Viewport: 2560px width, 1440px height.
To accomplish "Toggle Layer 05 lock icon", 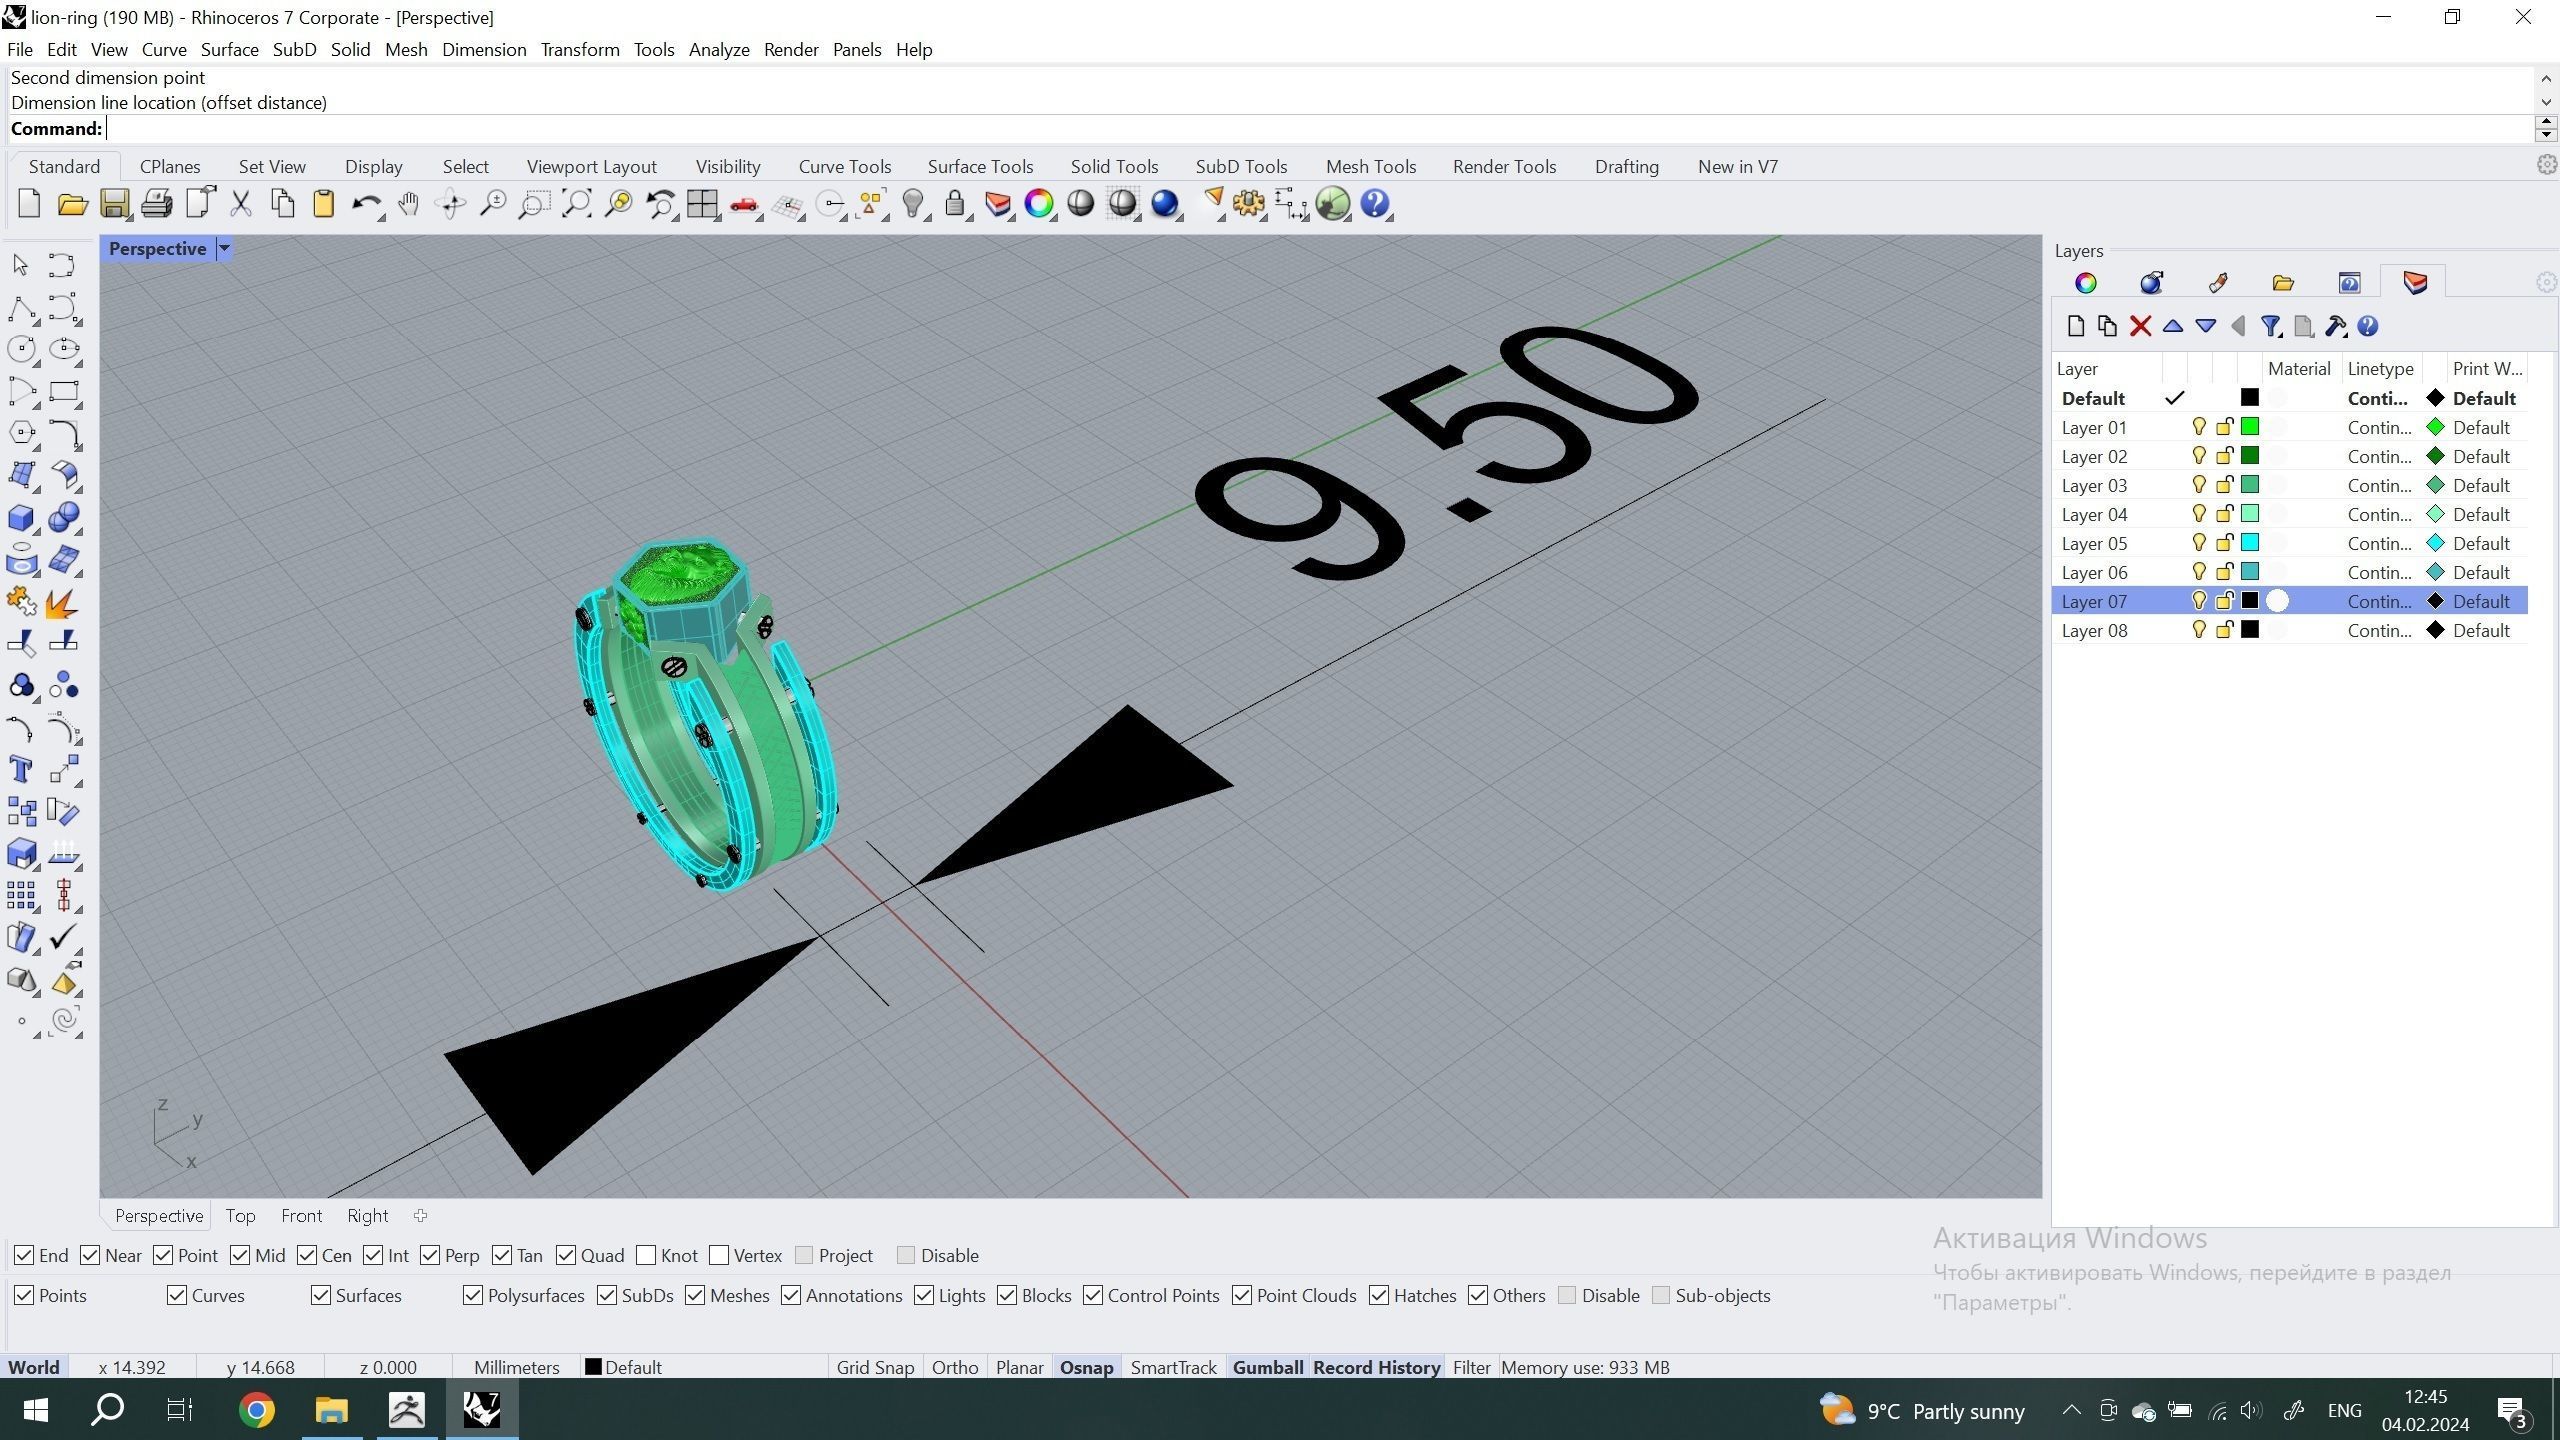I will click(x=2224, y=543).
